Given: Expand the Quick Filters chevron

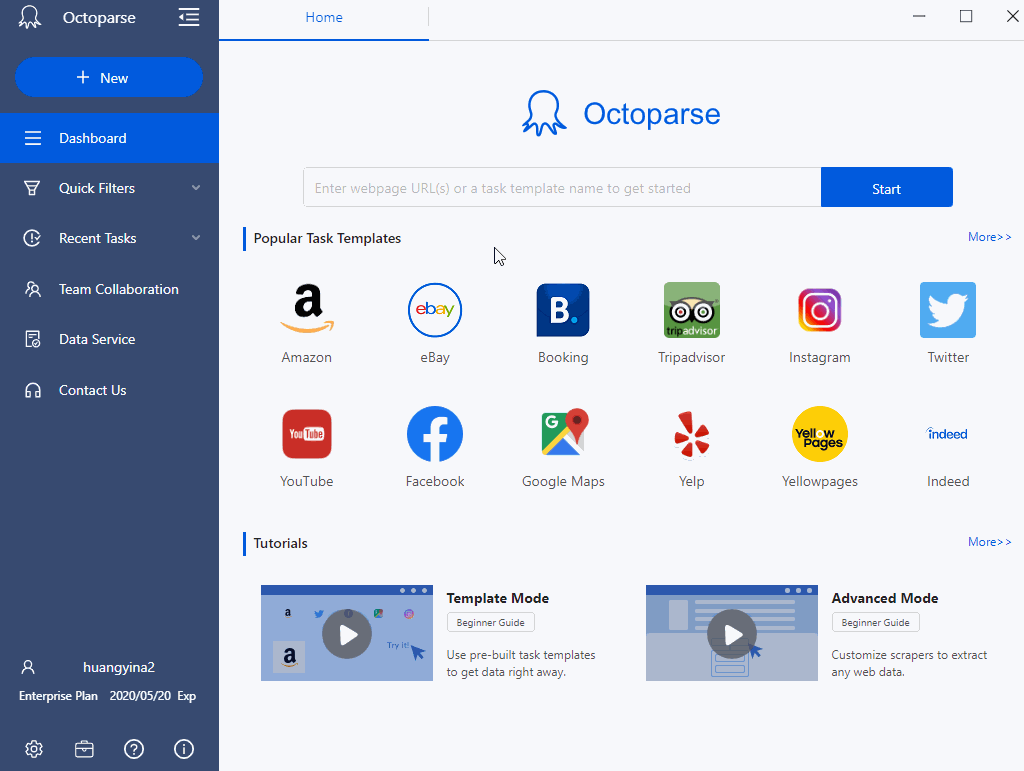Looking at the screenshot, I should (196, 187).
